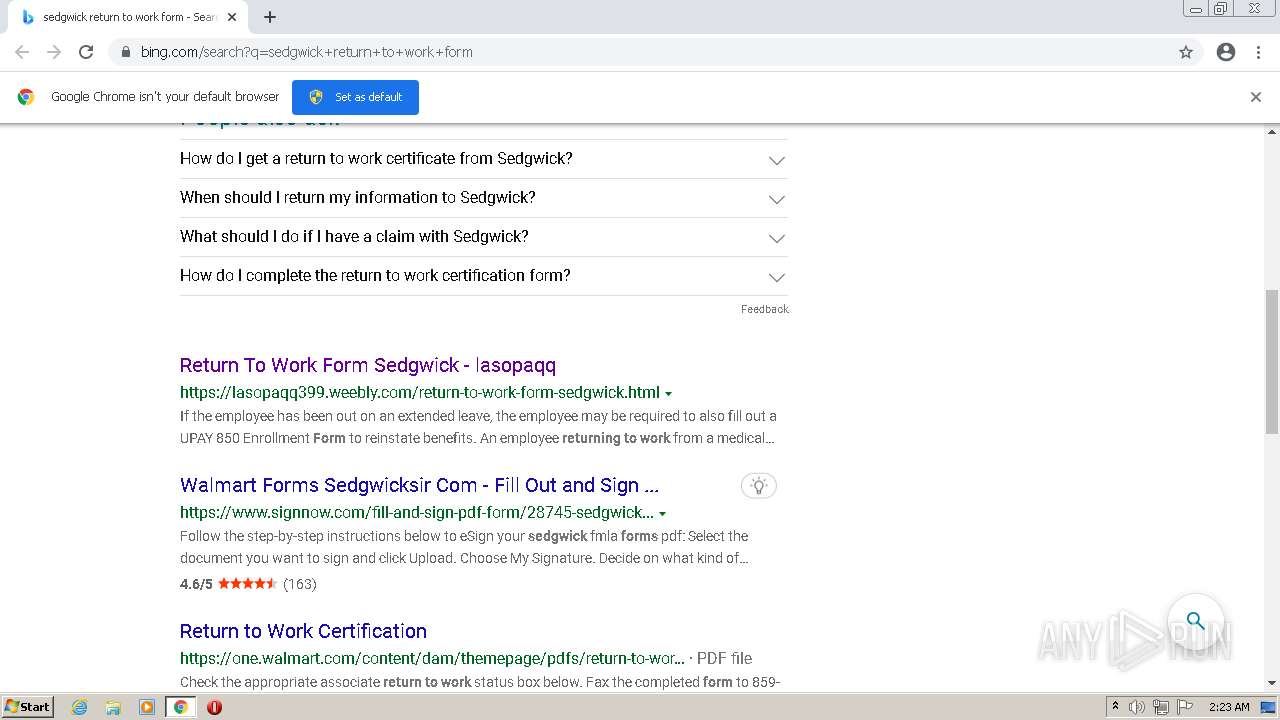Open 'Walmart Forms Sedgwicksir Com' result
The width and height of the screenshot is (1280, 720).
419,485
